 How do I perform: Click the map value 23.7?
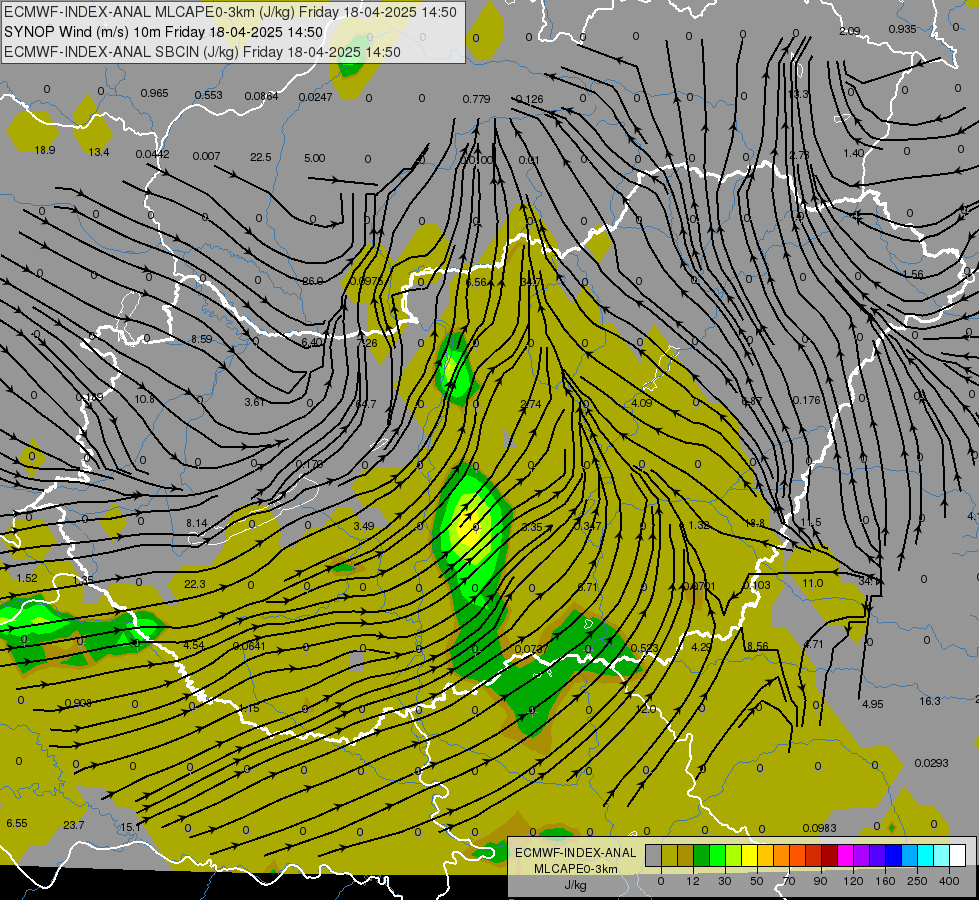74,825
